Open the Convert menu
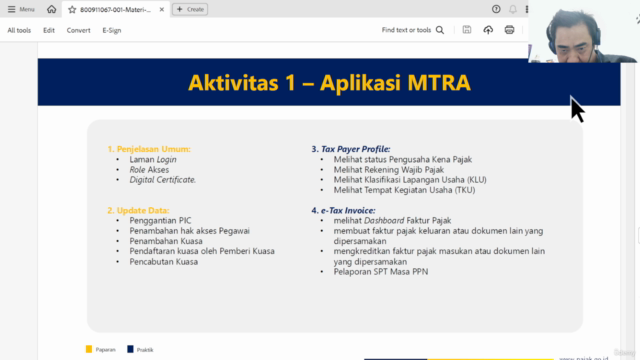This screenshot has height=360, width=640. click(x=78, y=30)
